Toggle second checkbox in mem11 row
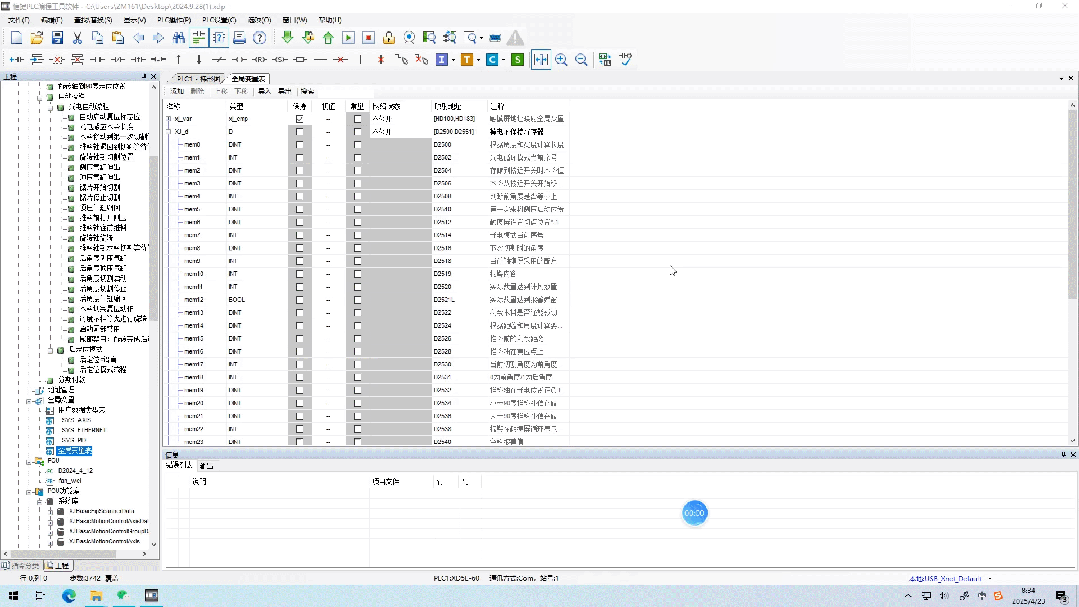Viewport: 1079px width, 607px height. 357,286
